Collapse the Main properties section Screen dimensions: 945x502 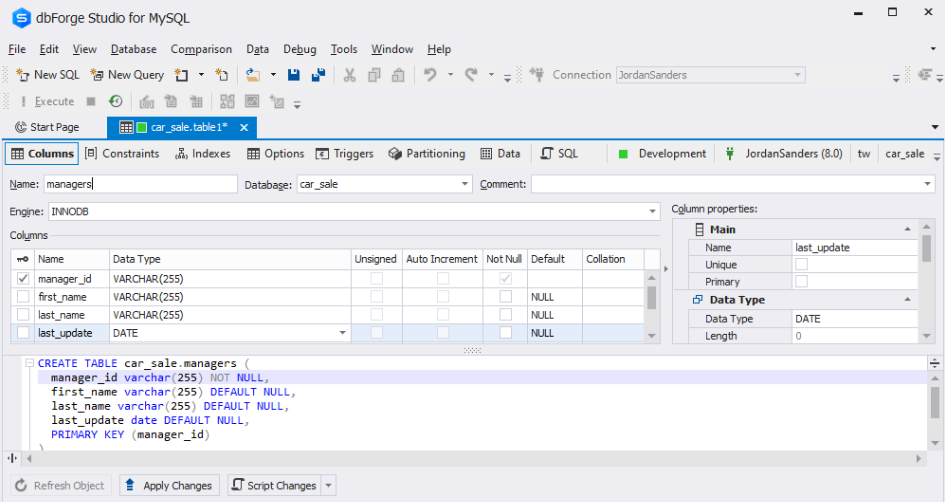(908, 230)
